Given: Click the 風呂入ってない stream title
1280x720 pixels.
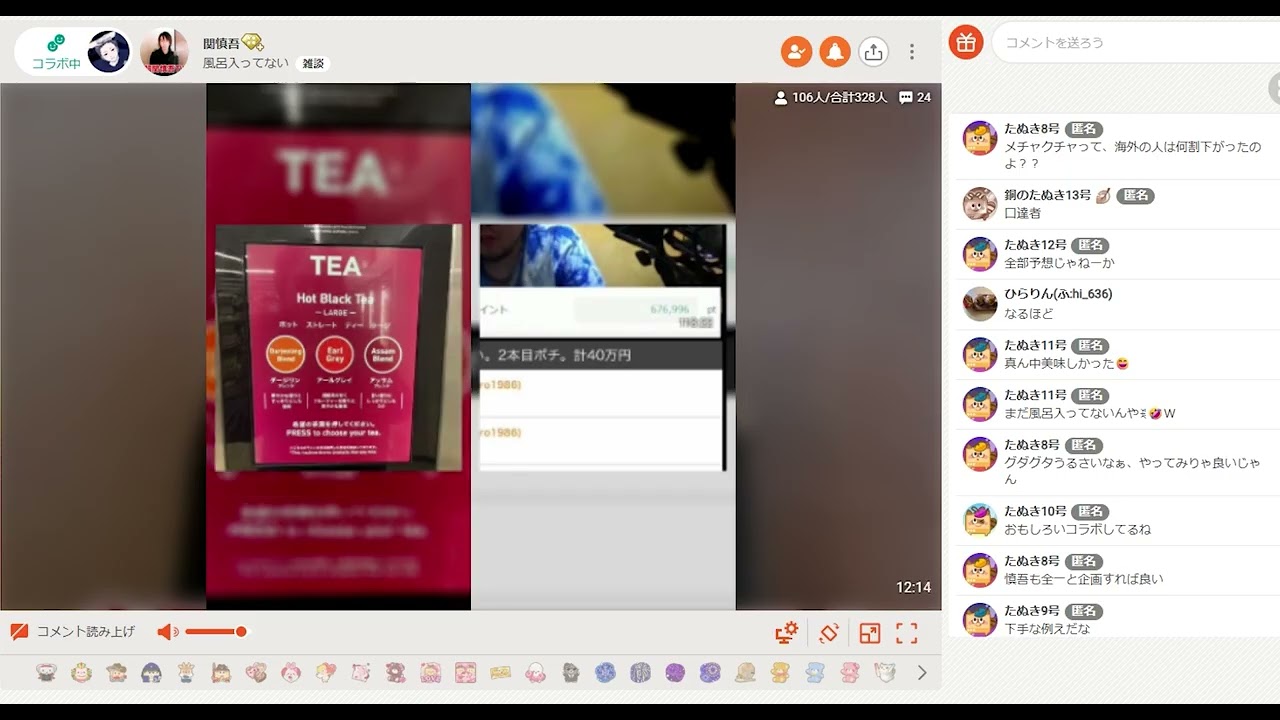Looking at the screenshot, I should pyautogui.click(x=246, y=63).
